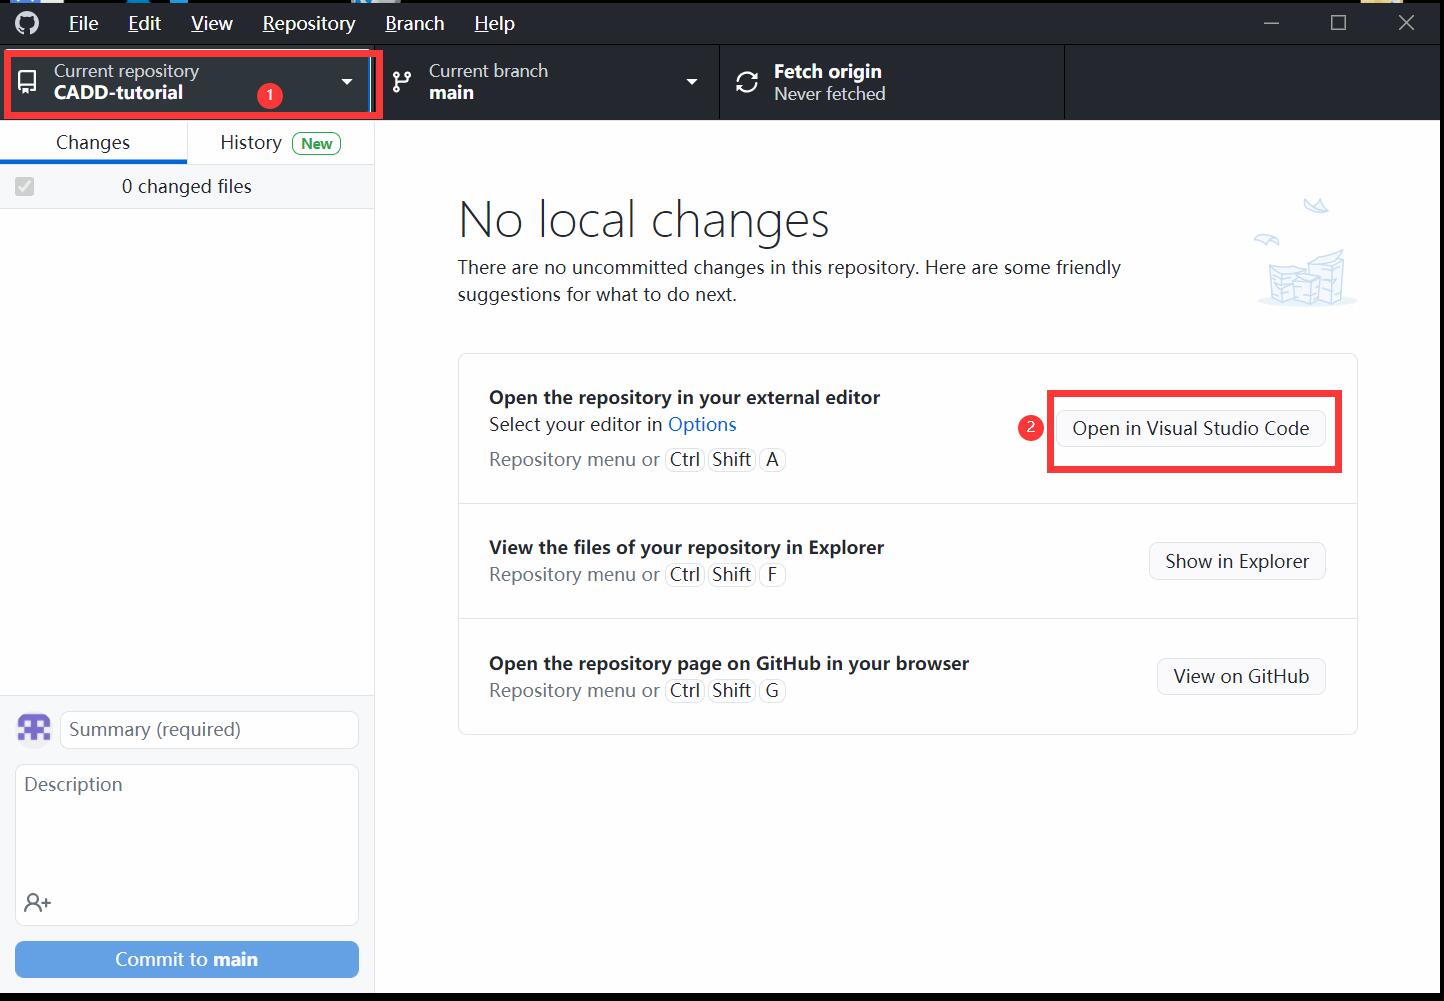Viewport: 1444px width, 1001px height.
Task: Click the Fetch origin sync arrows icon
Action: [x=747, y=82]
